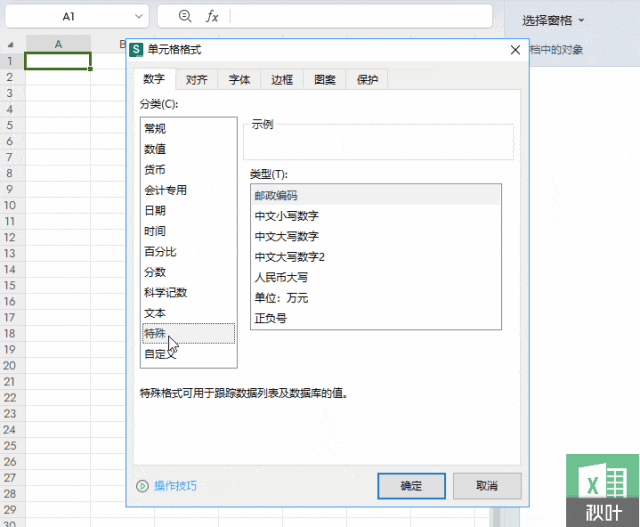Image resolution: width=640 pixels, height=527 pixels.
Task: Select 常规 in the category list
Action: click(x=188, y=129)
